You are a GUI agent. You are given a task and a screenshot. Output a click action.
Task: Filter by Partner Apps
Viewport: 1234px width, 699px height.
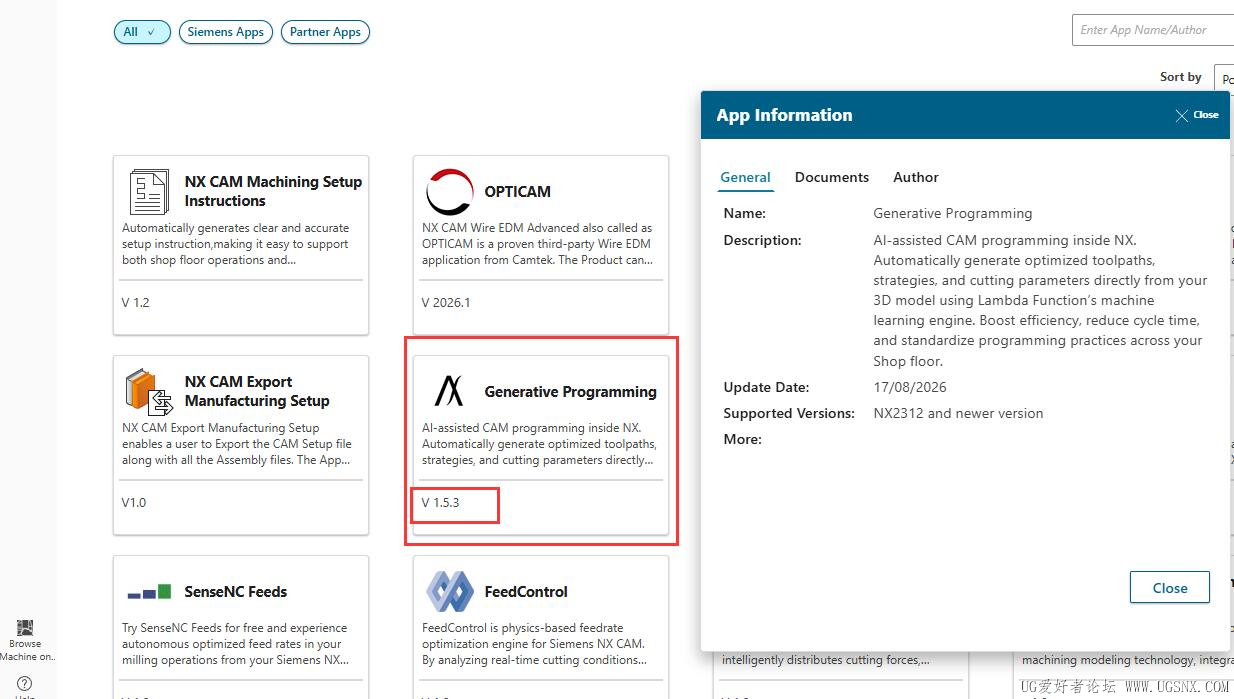click(x=325, y=32)
